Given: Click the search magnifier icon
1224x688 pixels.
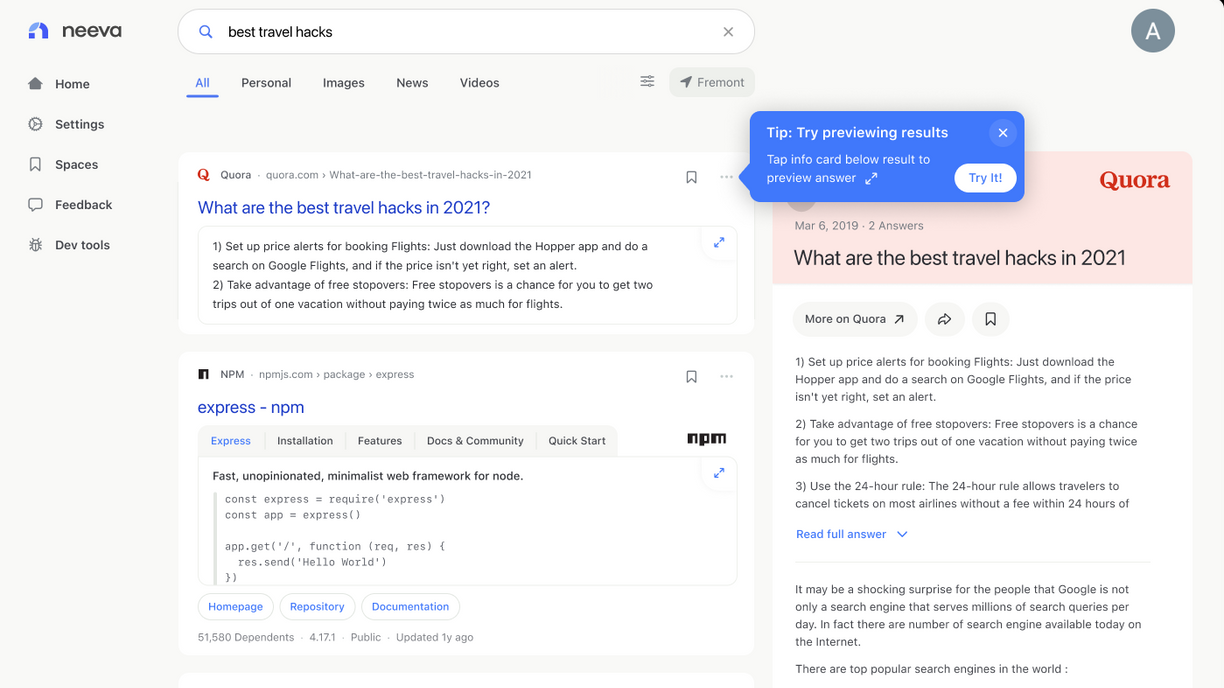Looking at the screenshot, I should click(x=206, y=32).
